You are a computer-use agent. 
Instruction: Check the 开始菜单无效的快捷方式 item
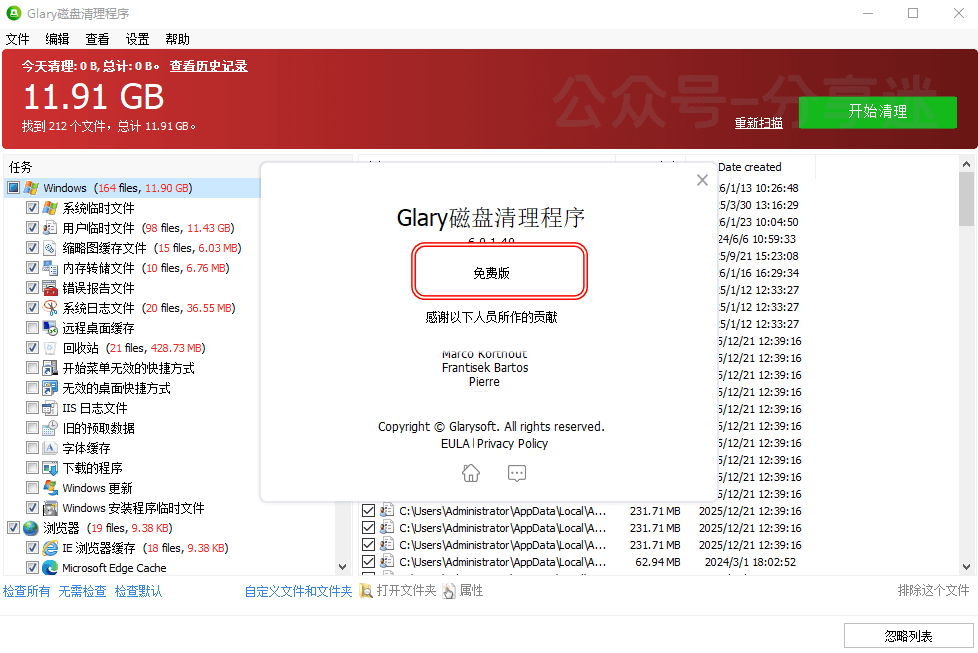click(33, 367)
